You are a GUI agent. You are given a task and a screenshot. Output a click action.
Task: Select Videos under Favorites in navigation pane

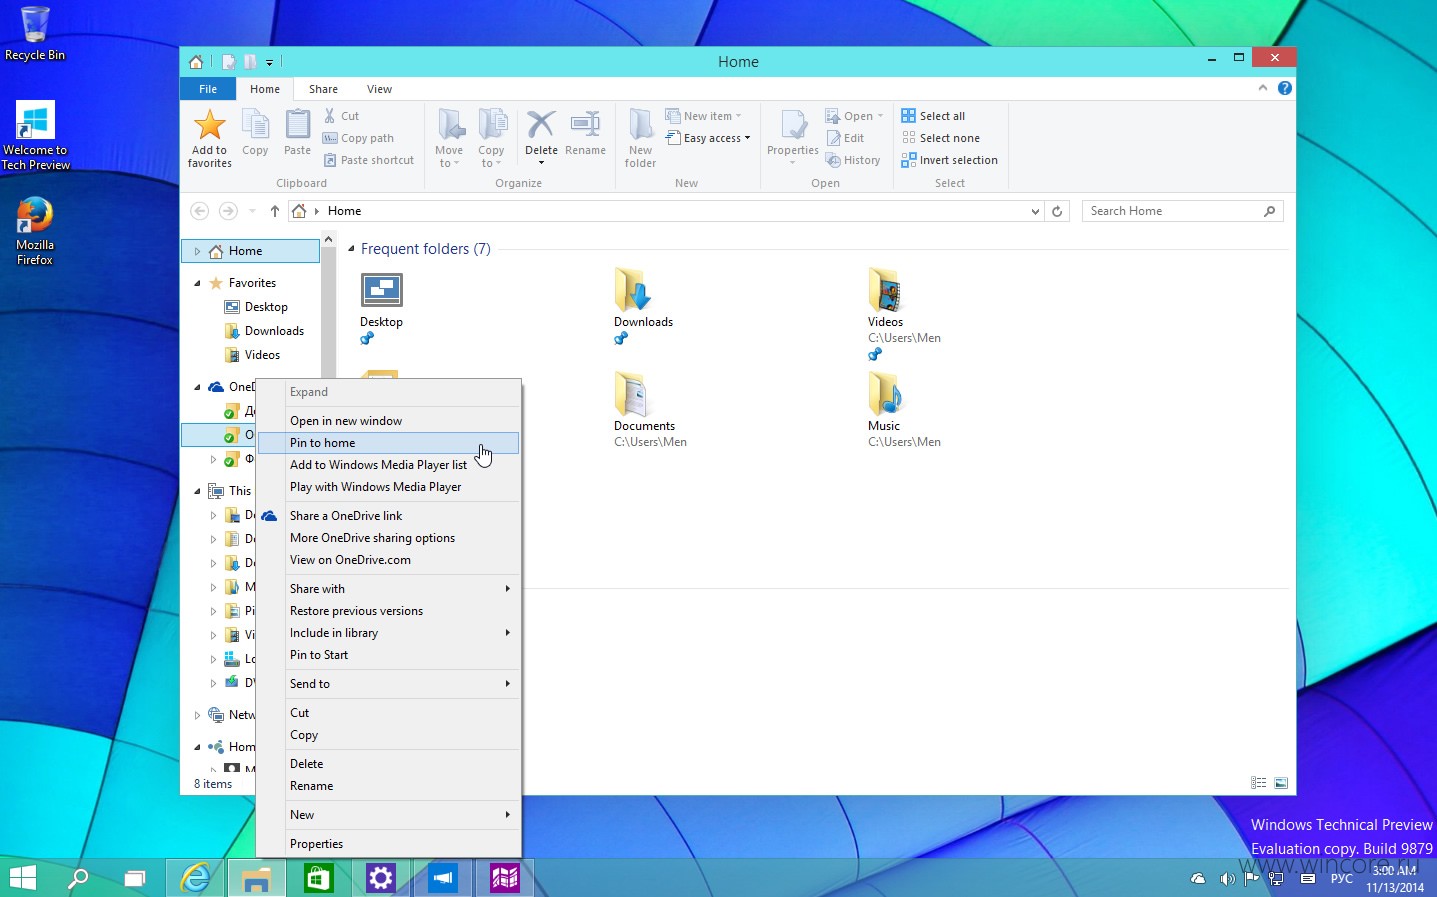pyautogui.click(x=262, y=355)
